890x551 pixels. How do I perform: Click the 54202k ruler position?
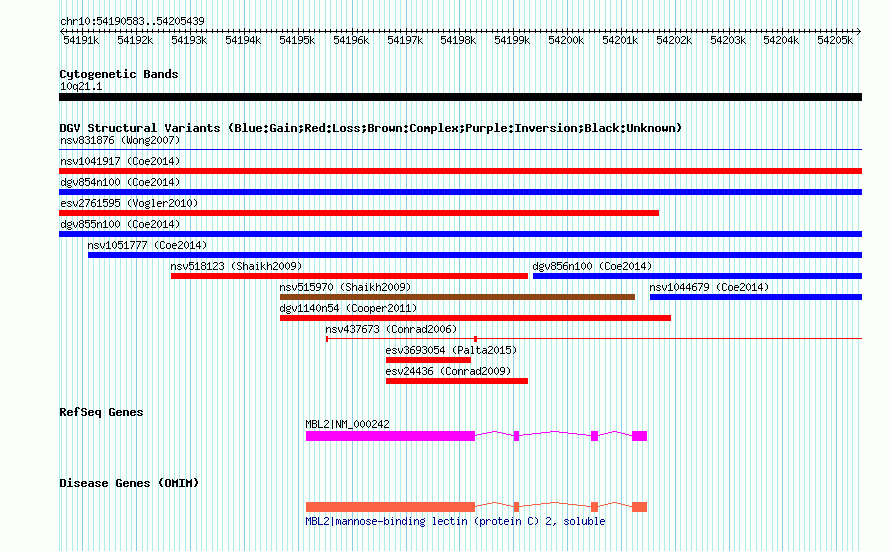pos(674,40)
